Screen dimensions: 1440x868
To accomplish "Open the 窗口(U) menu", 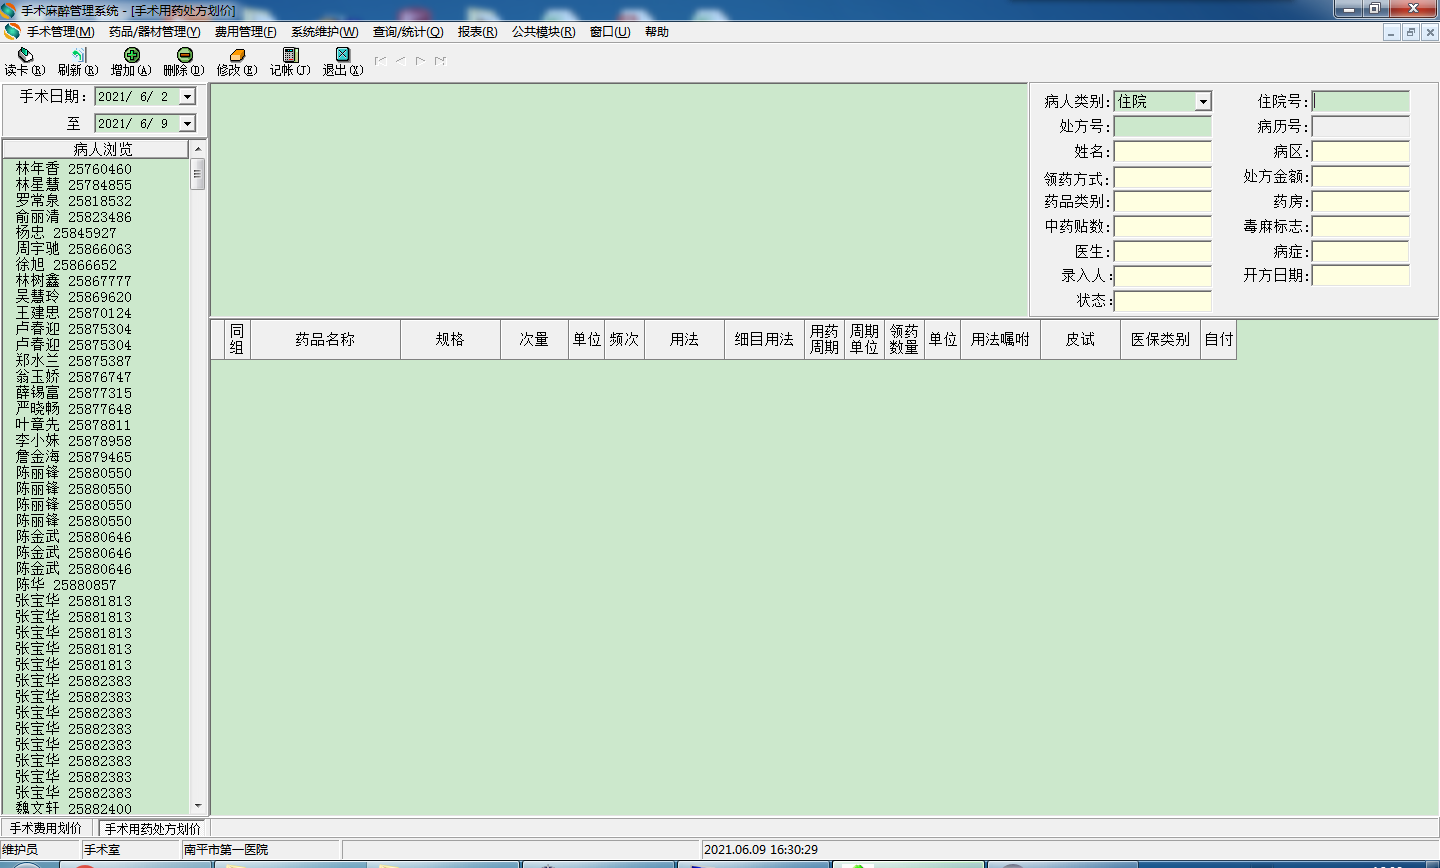I will [x=610, y=32].
